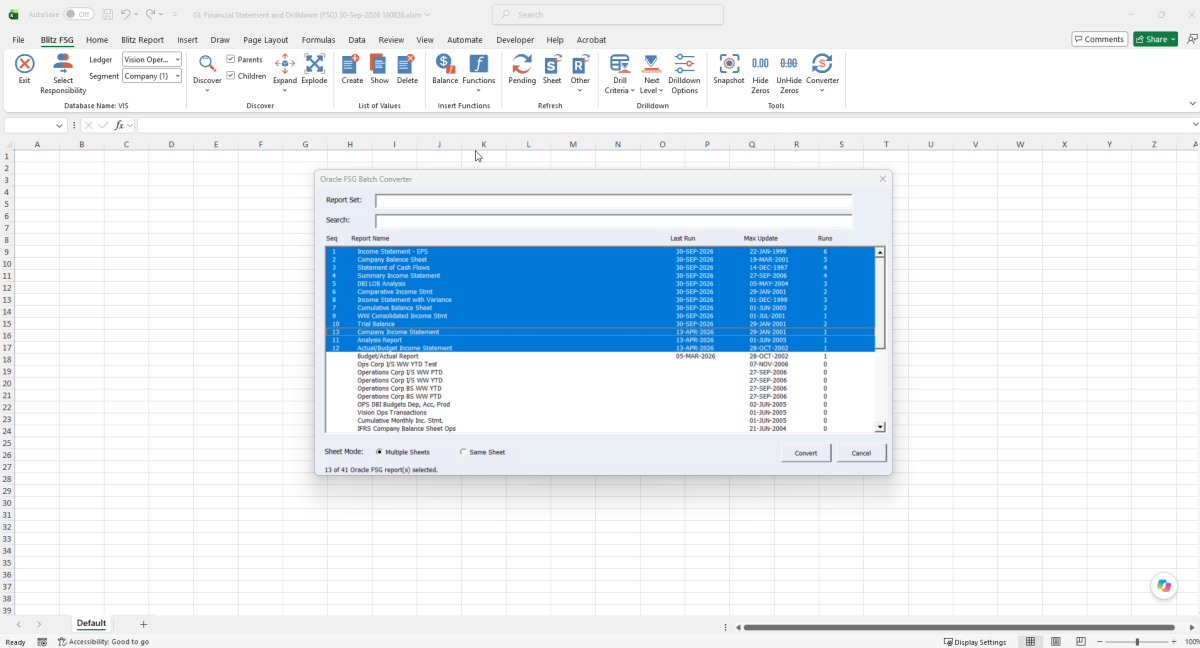Select the Default sheet tab
Image resolution: width=1200 pixels, height=648 pixels.
tap(91, 623)
